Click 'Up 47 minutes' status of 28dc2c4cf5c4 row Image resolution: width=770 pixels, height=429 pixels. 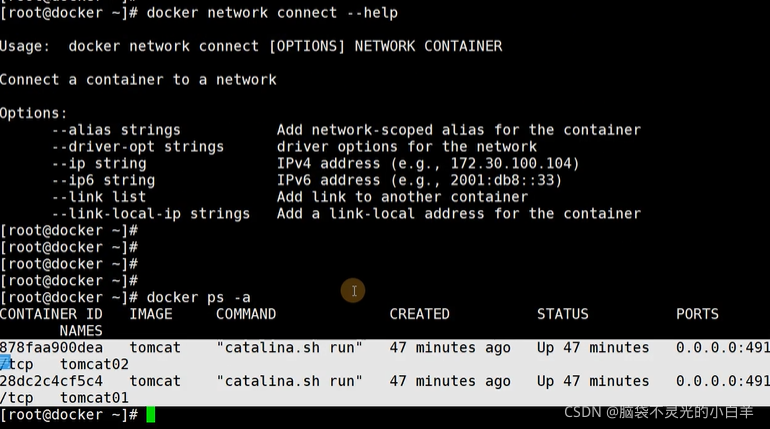coord(593,381)
